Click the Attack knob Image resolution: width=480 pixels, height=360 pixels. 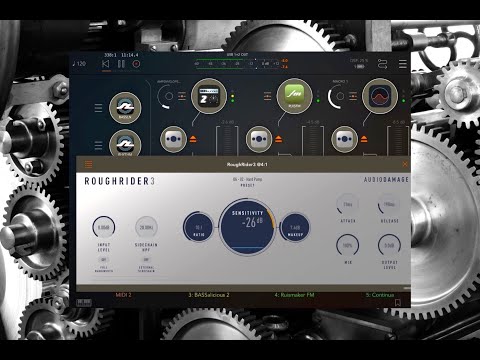[x=347, y=204]
